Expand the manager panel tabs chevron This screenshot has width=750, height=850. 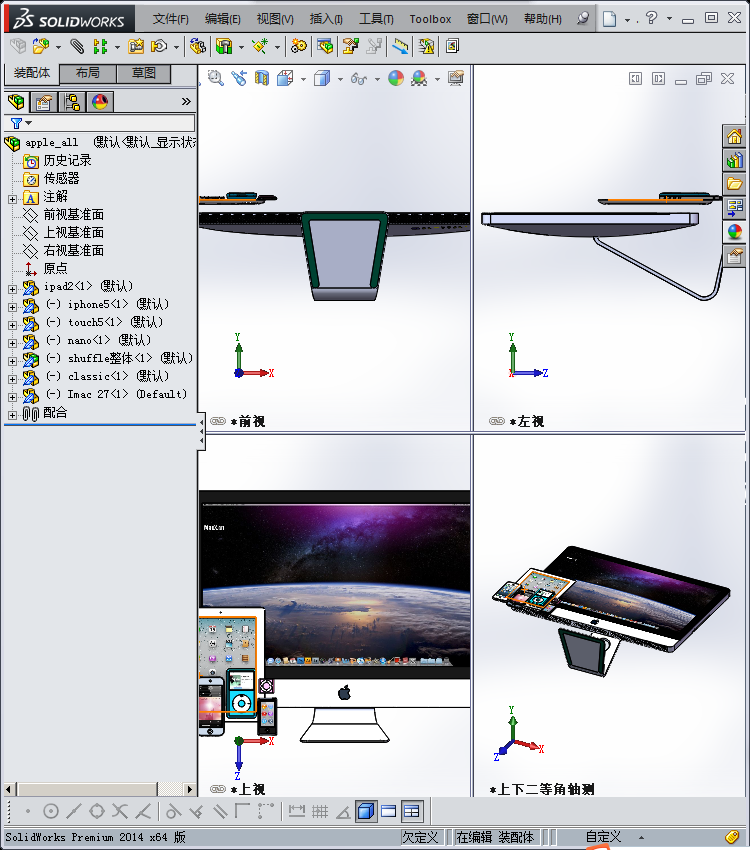186,101
